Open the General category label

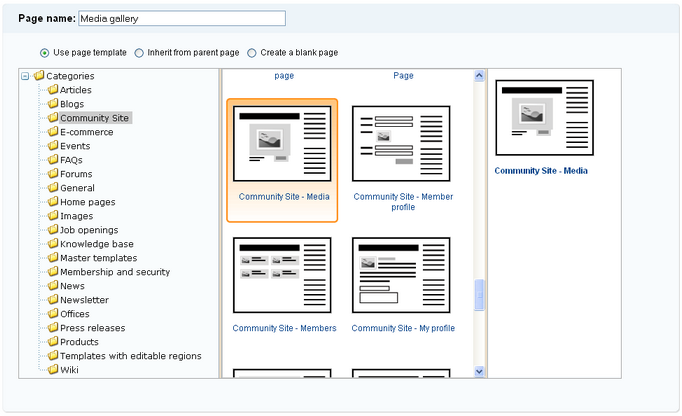[77, 188]
